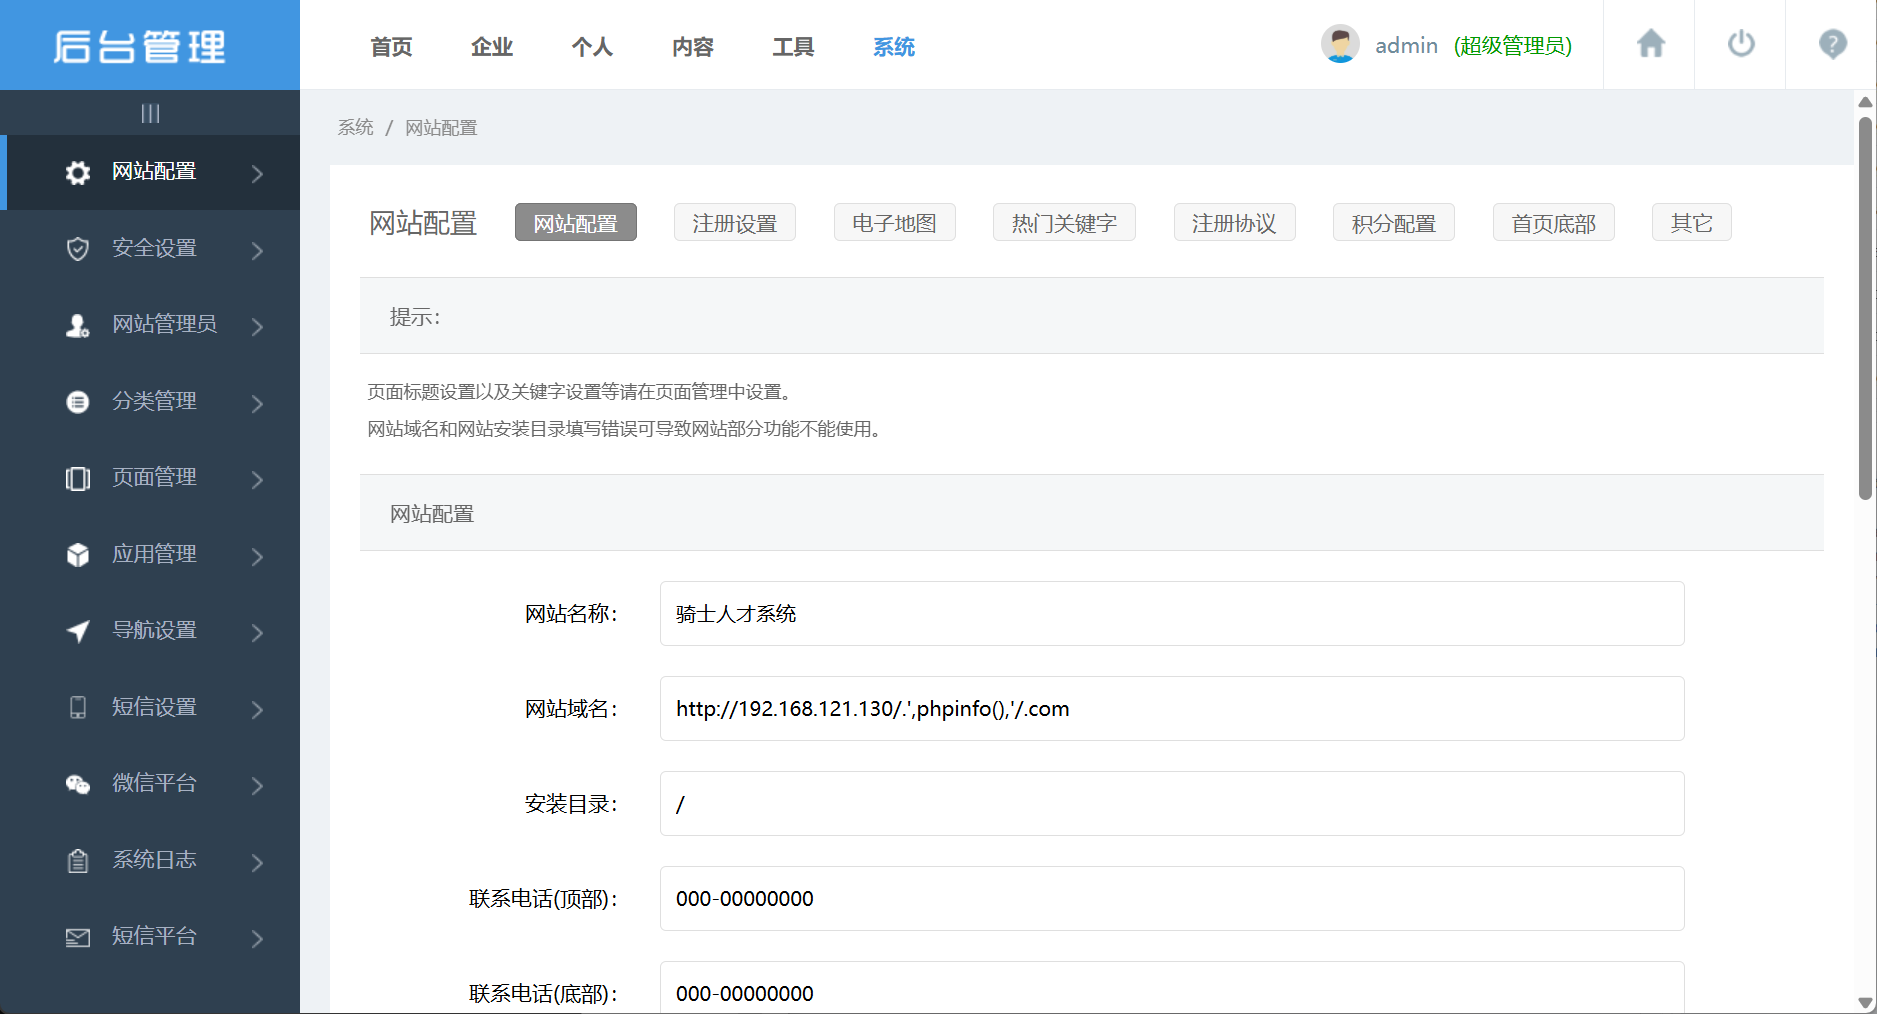This screenshot has height=1014, width=1877.
Task: Click the home icon in top bar
Action: coord(1650,44)
